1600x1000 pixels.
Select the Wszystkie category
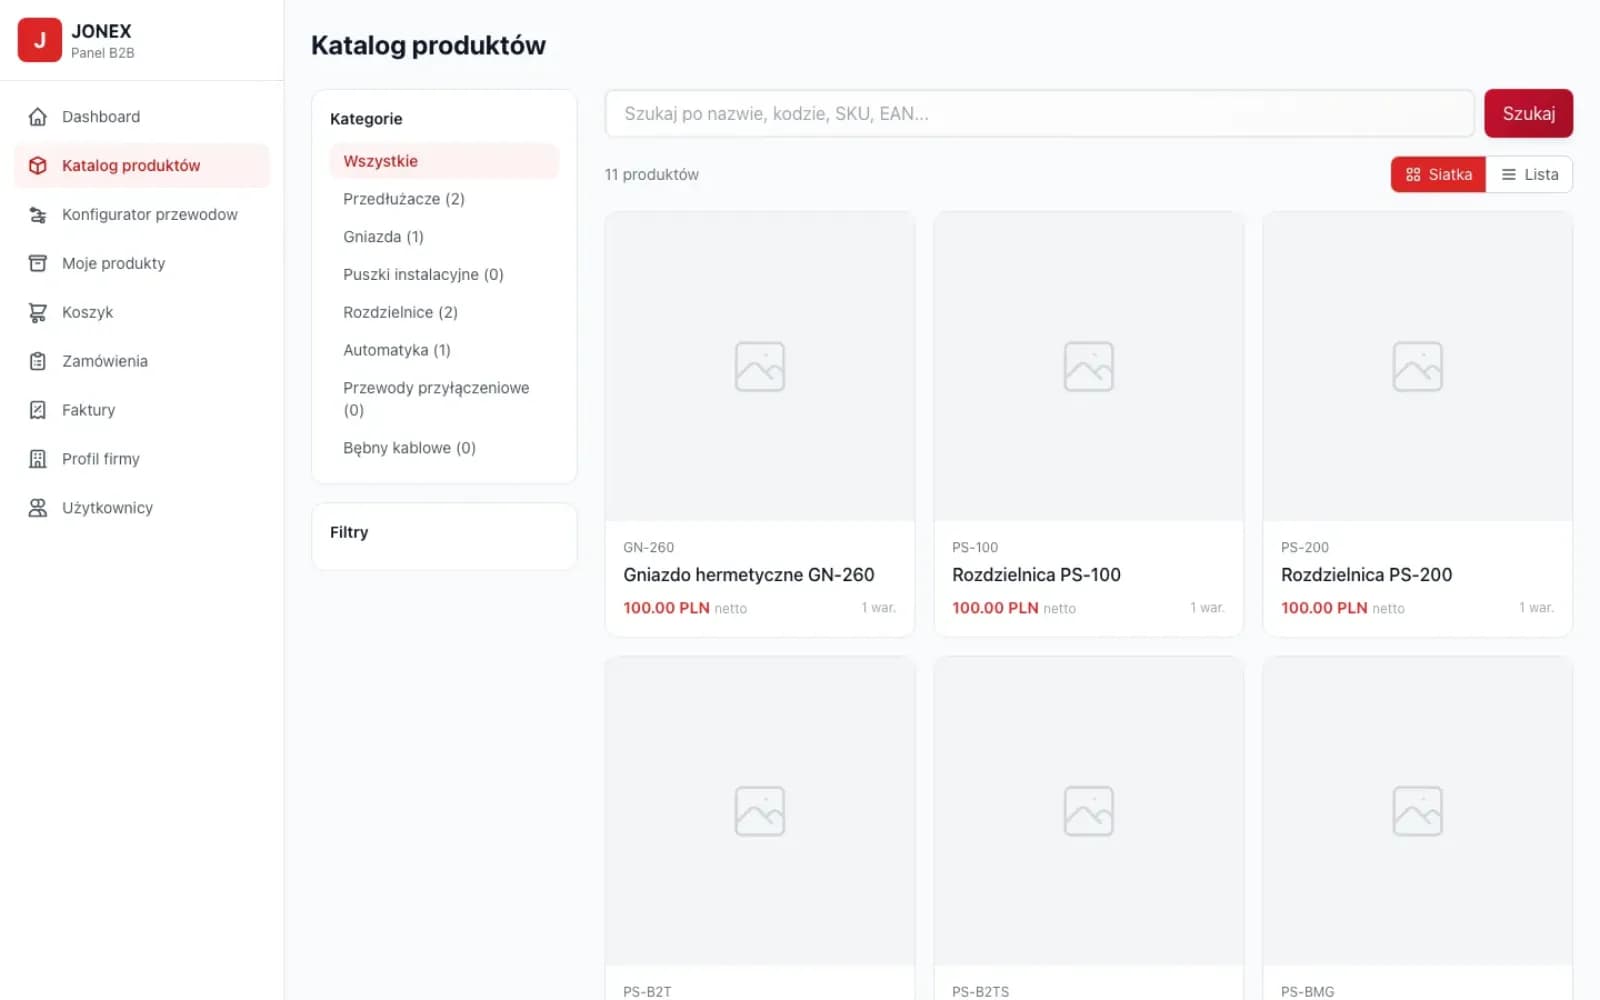[444, 161]
